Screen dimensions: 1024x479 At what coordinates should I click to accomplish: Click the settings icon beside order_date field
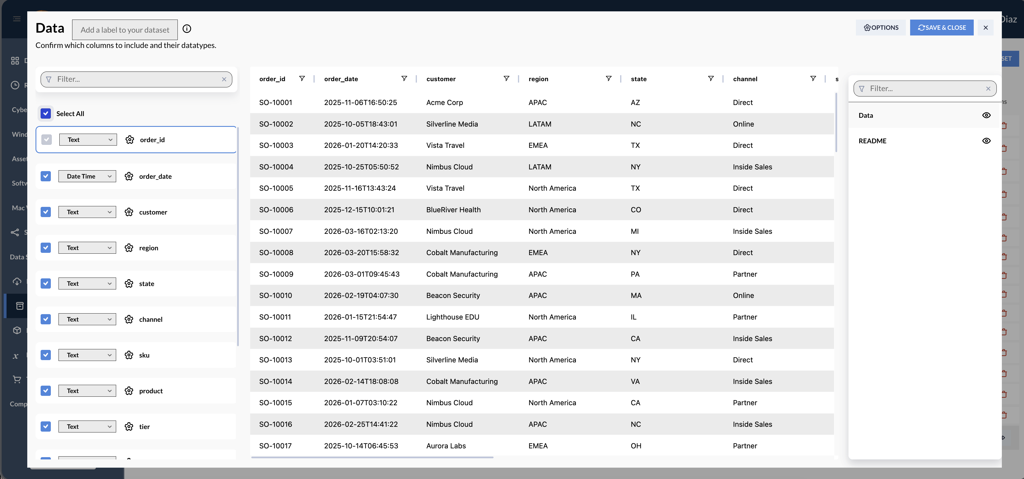pyautogui.click(x=129, y=176)
